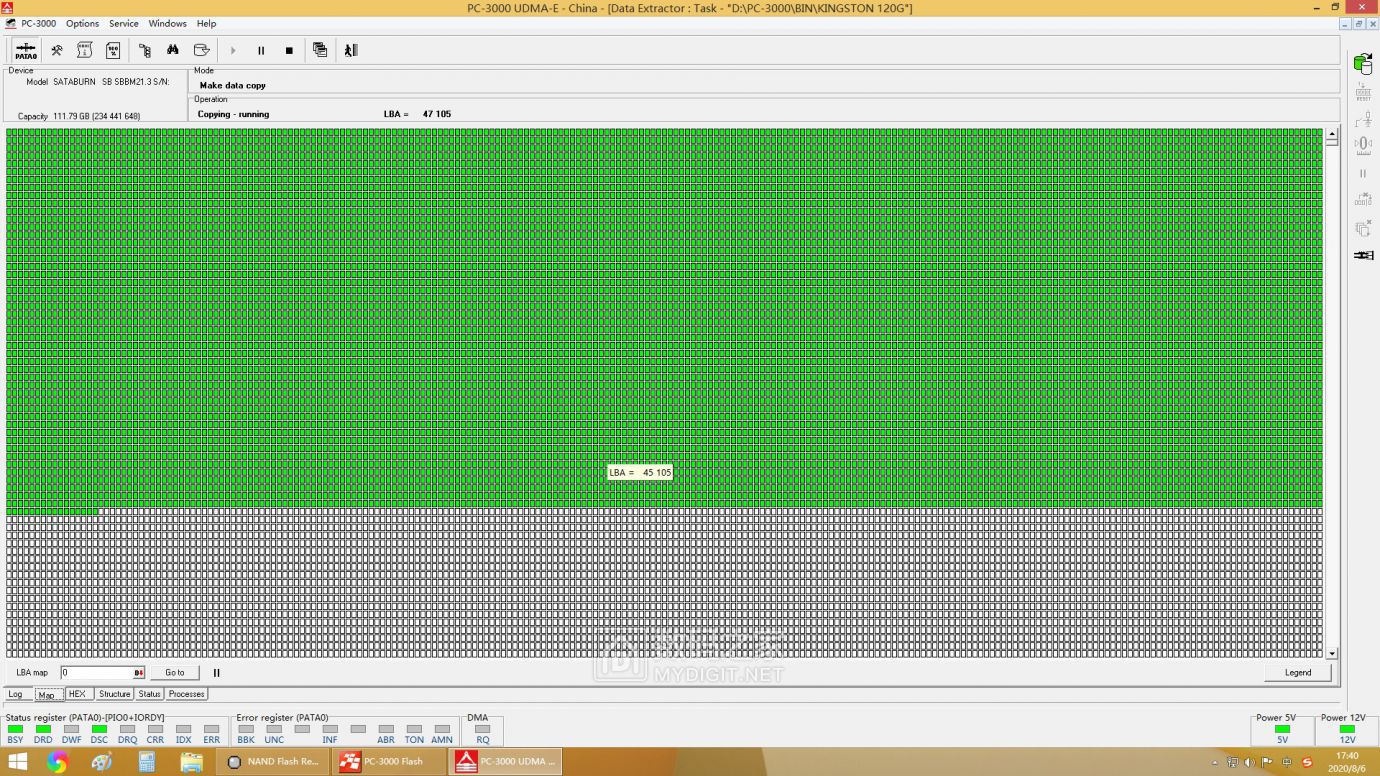Image resolution: width=1380 pixels, height=776 pixels.
Task: Click the RESET icon in right sidebar
Action: [x=1363, y=92]
